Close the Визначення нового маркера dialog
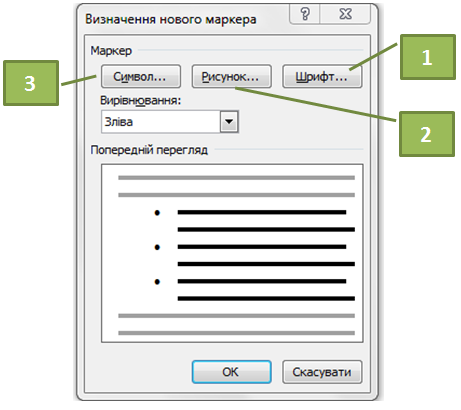The image size is (461, 410). coord(345,14)
